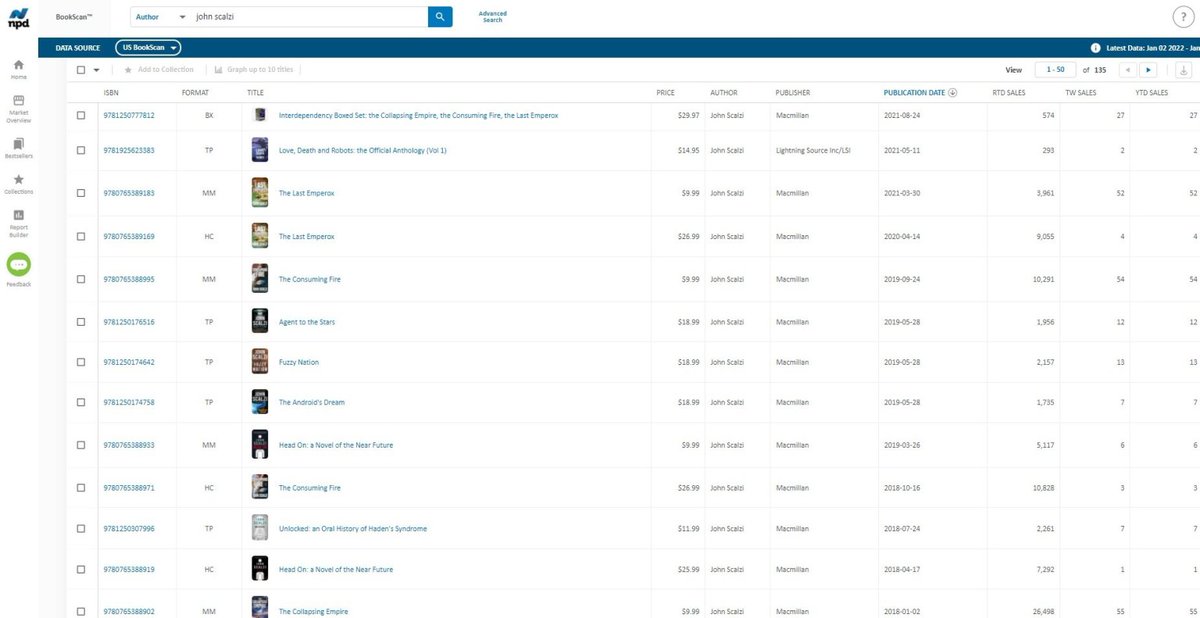Screen dimensions: 1200x618
Task: Check the Fuzzy Nation row checkbox
Action: click(x=81, y=362)
